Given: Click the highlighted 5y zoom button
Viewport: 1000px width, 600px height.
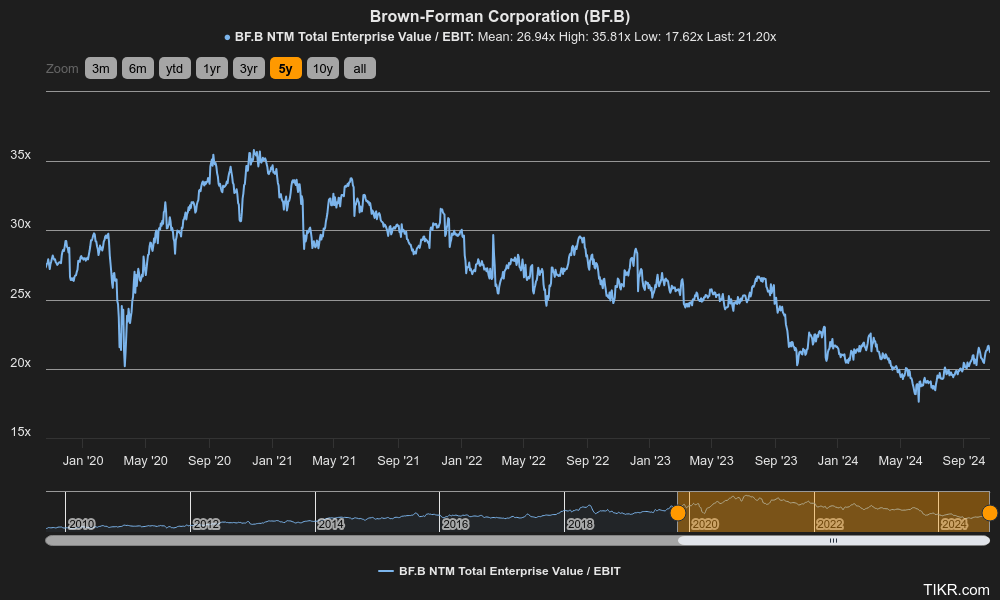Looking at the screenshot, I should (x=285, y=69).
